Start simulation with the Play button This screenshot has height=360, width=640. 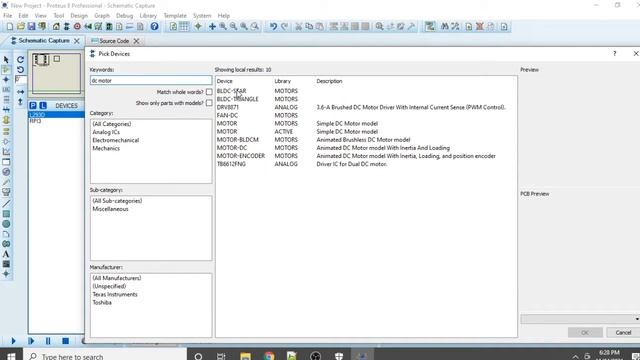click(x=13, y=341)
